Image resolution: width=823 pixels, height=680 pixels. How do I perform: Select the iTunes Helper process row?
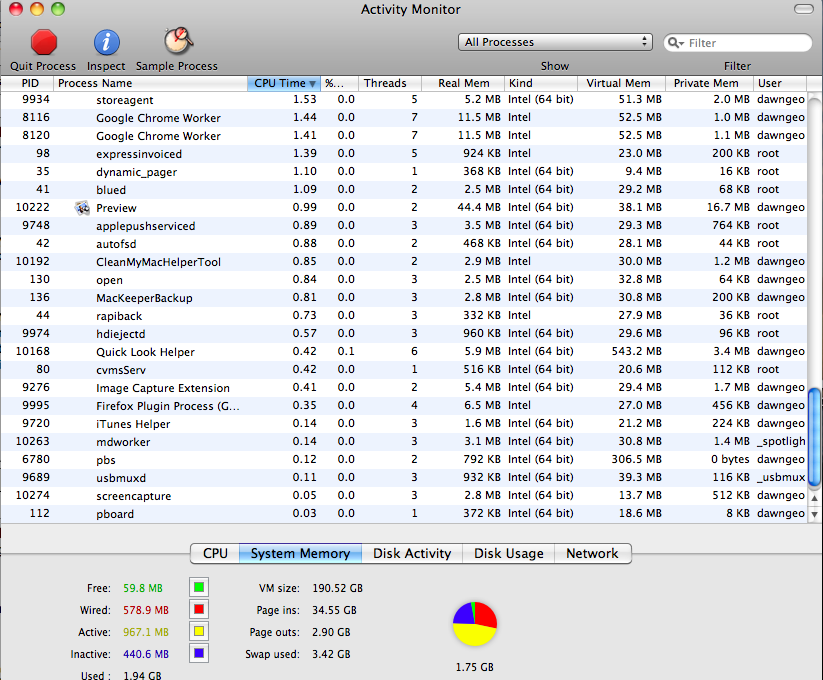click(404, 423)
